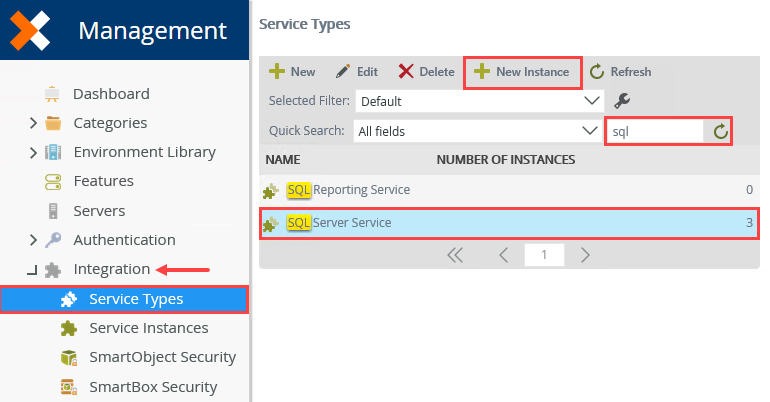Viewport: 770px width, 402px height.
Task: Select the SQL Server Service row
Action: tap(509, 223)
